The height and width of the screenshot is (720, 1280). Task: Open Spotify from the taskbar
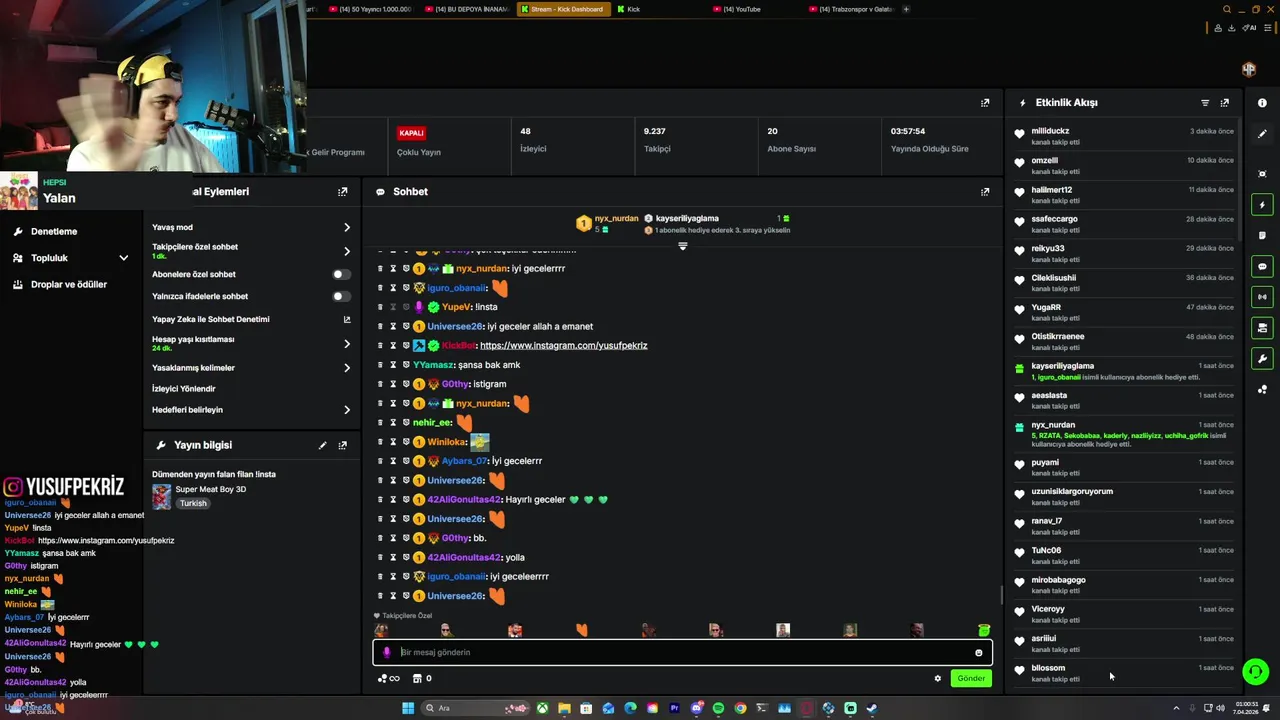pyautogui.click(x=718, y=708)
